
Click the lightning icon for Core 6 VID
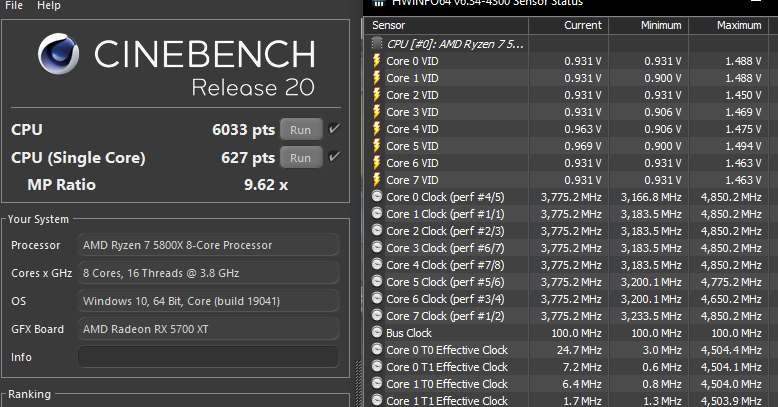377,163
